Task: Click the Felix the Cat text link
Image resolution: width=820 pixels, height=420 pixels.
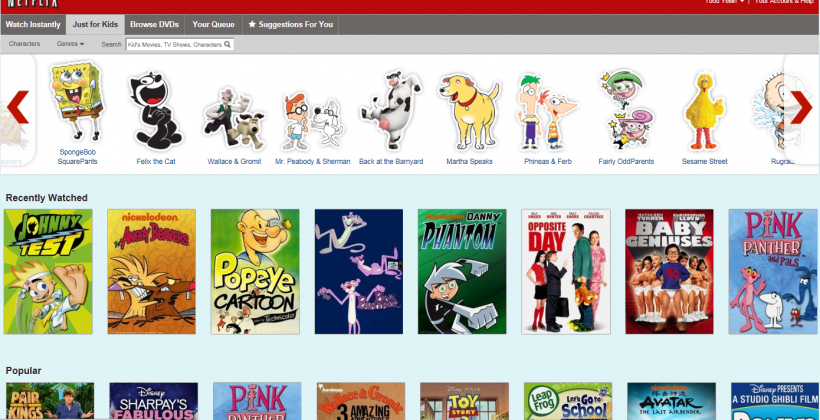Action: tap(156, 162)
